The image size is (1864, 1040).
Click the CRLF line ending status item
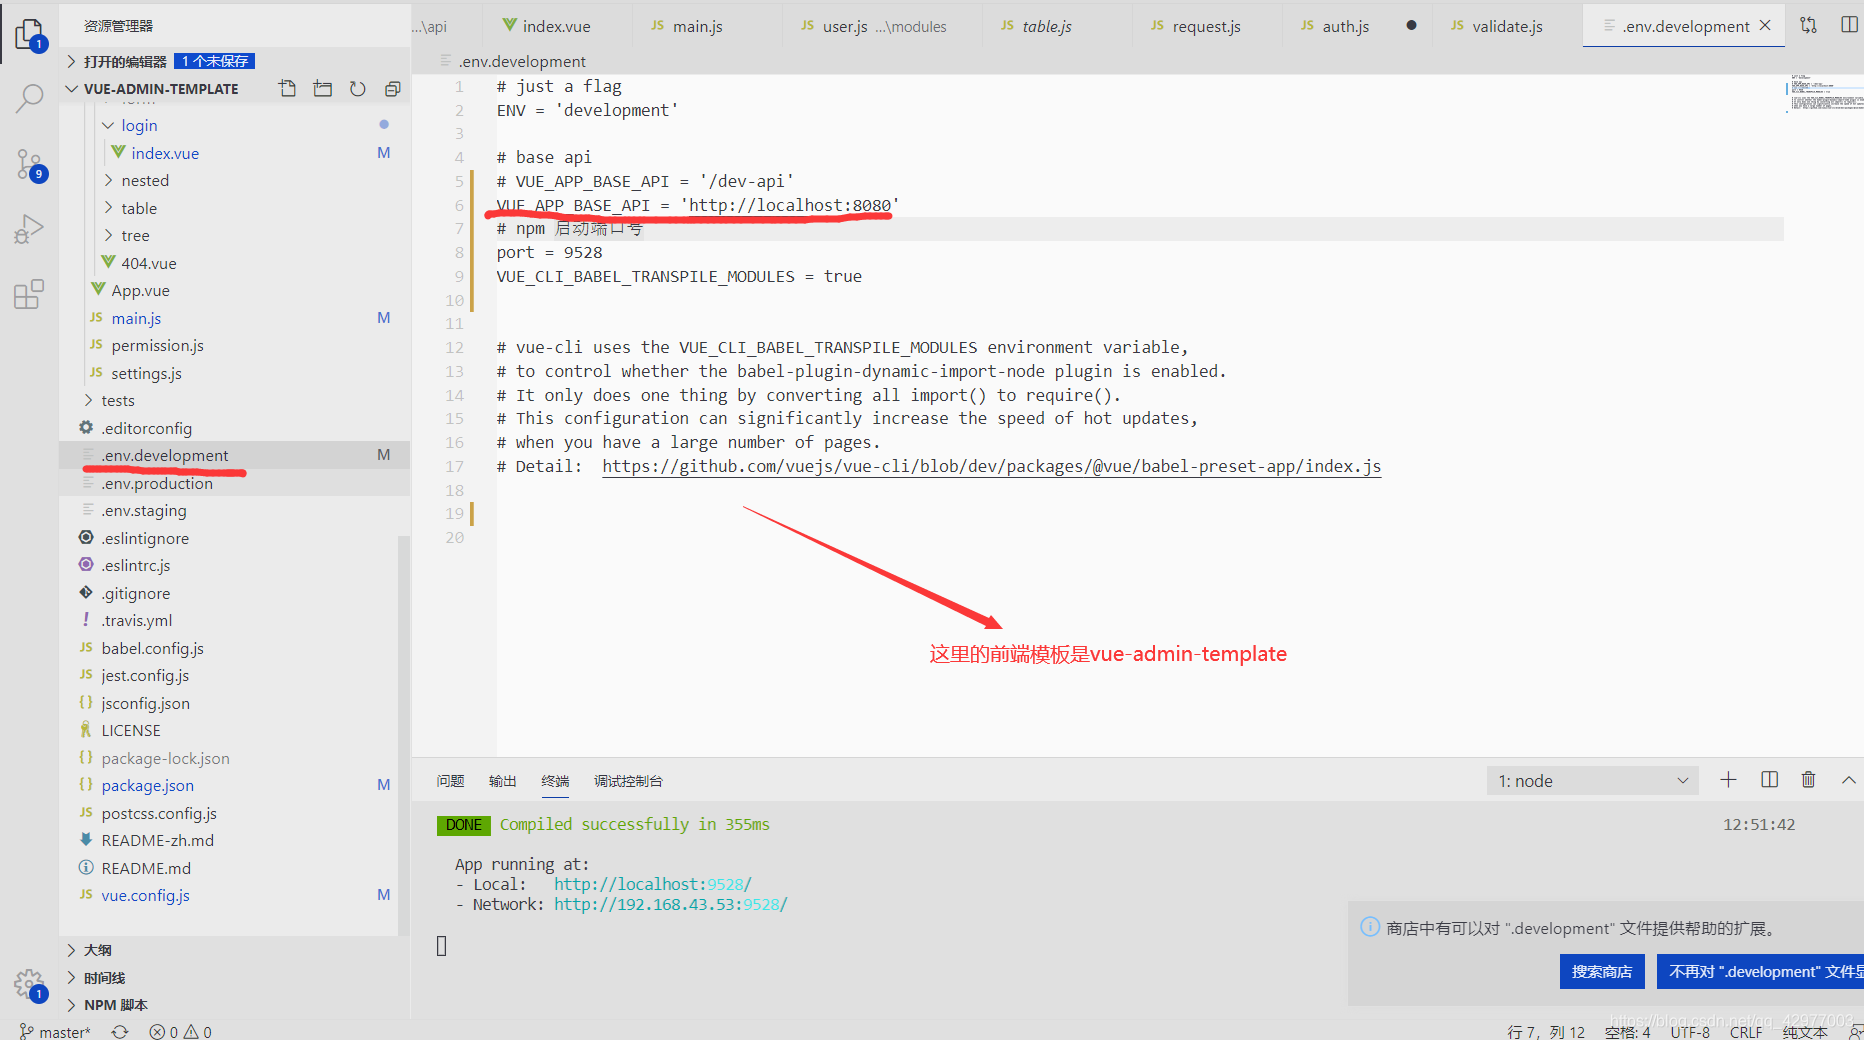1746,1031
